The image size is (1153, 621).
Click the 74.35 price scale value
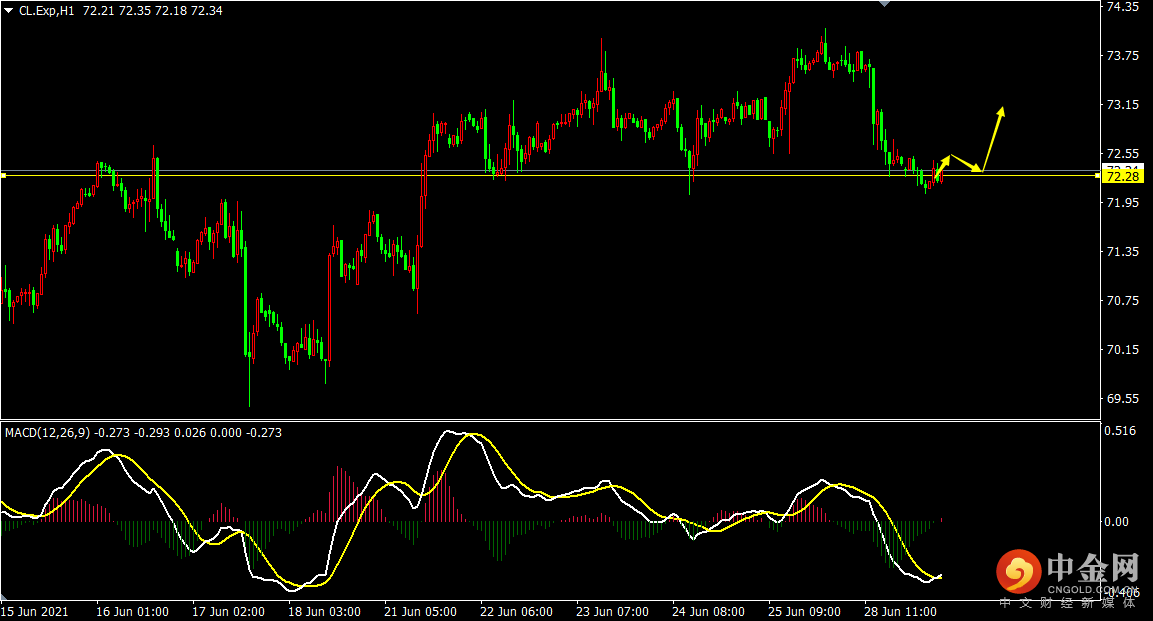(x=1123, y=7)
